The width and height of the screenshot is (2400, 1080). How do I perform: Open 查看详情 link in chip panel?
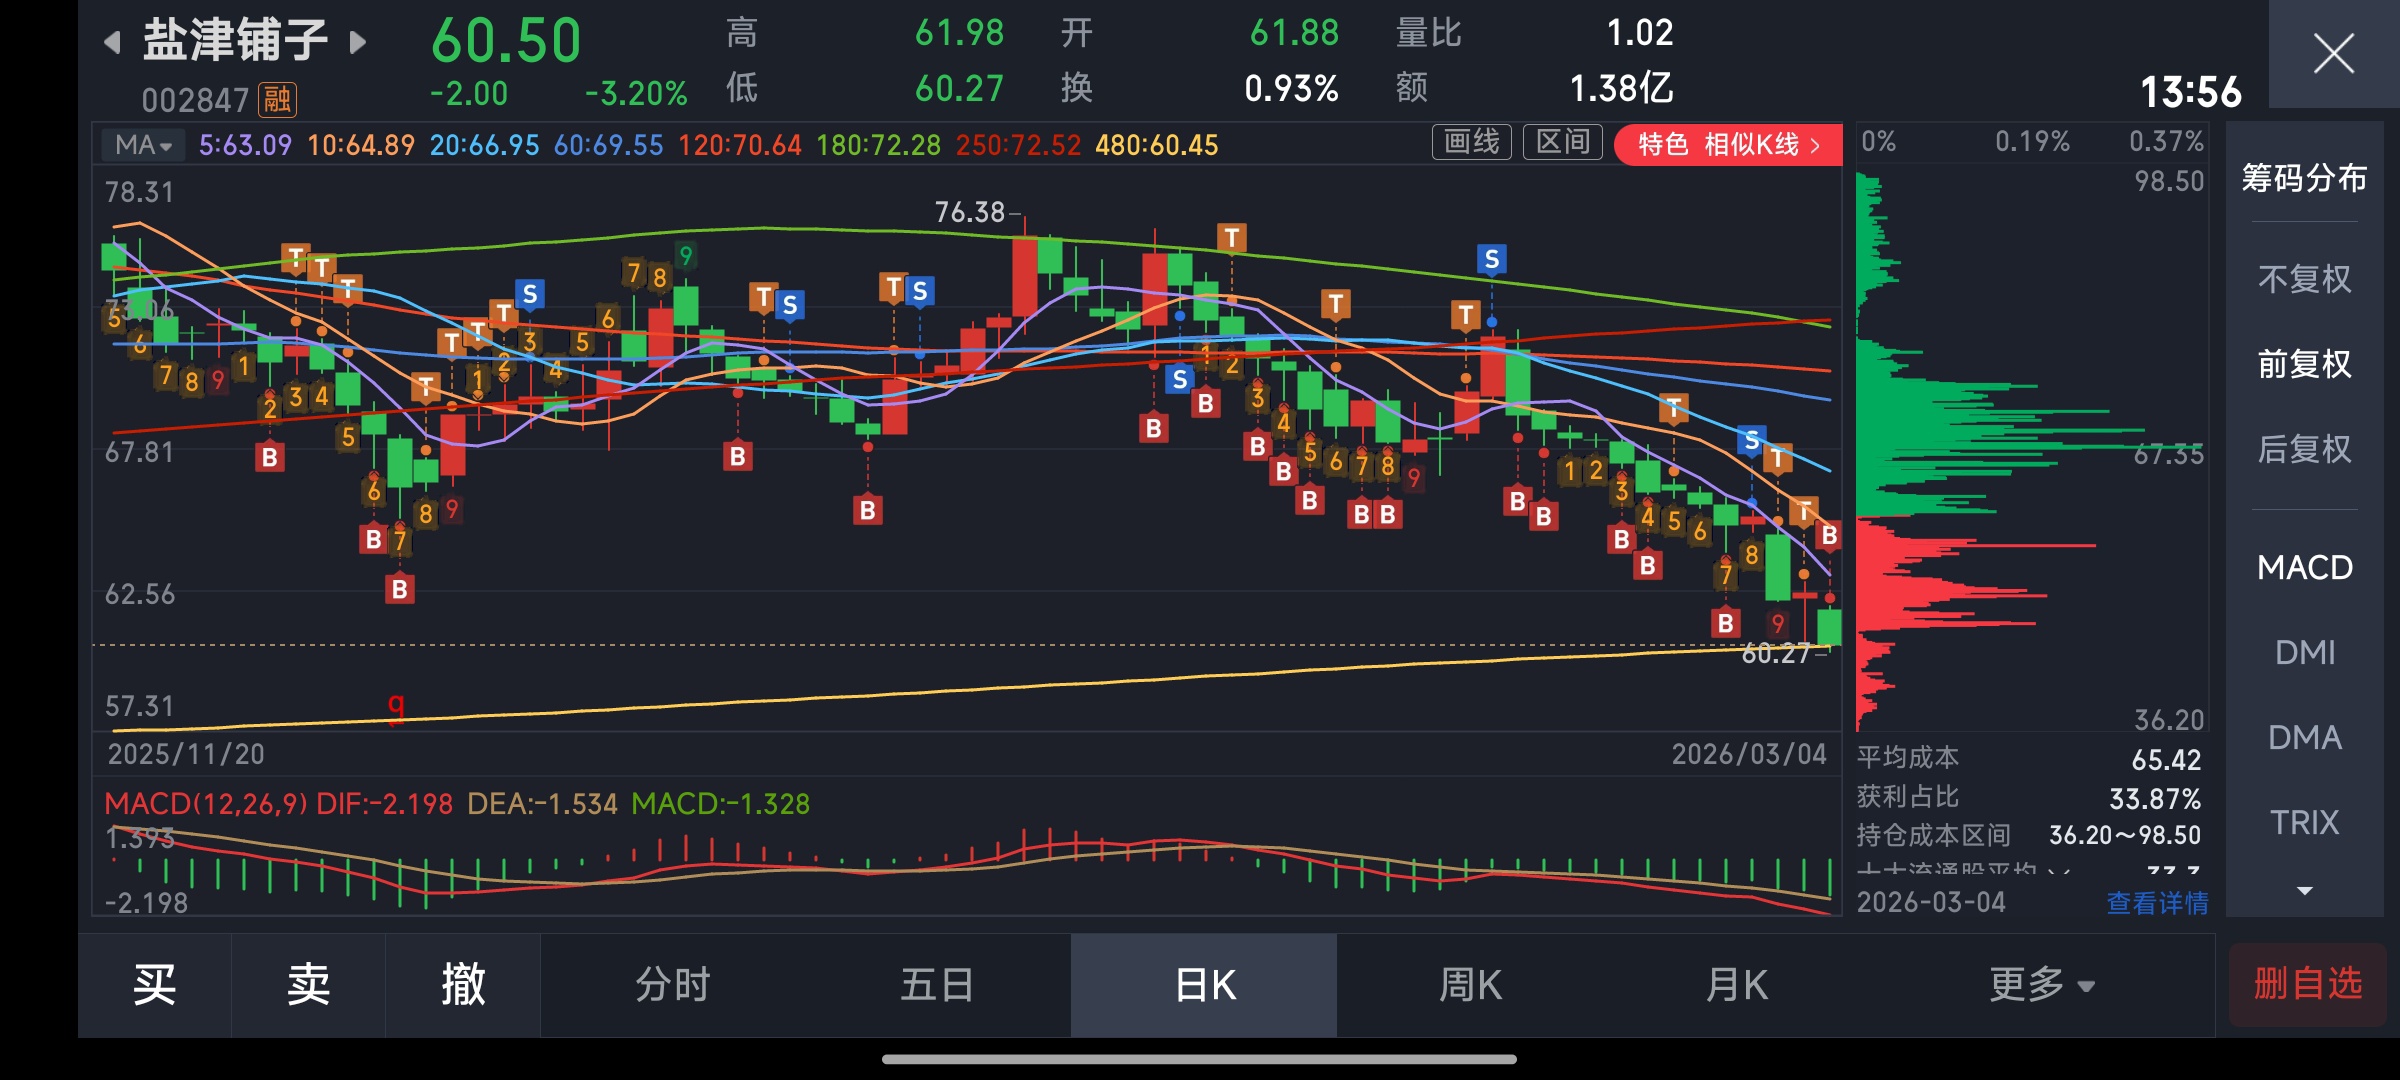point(2157,903)
